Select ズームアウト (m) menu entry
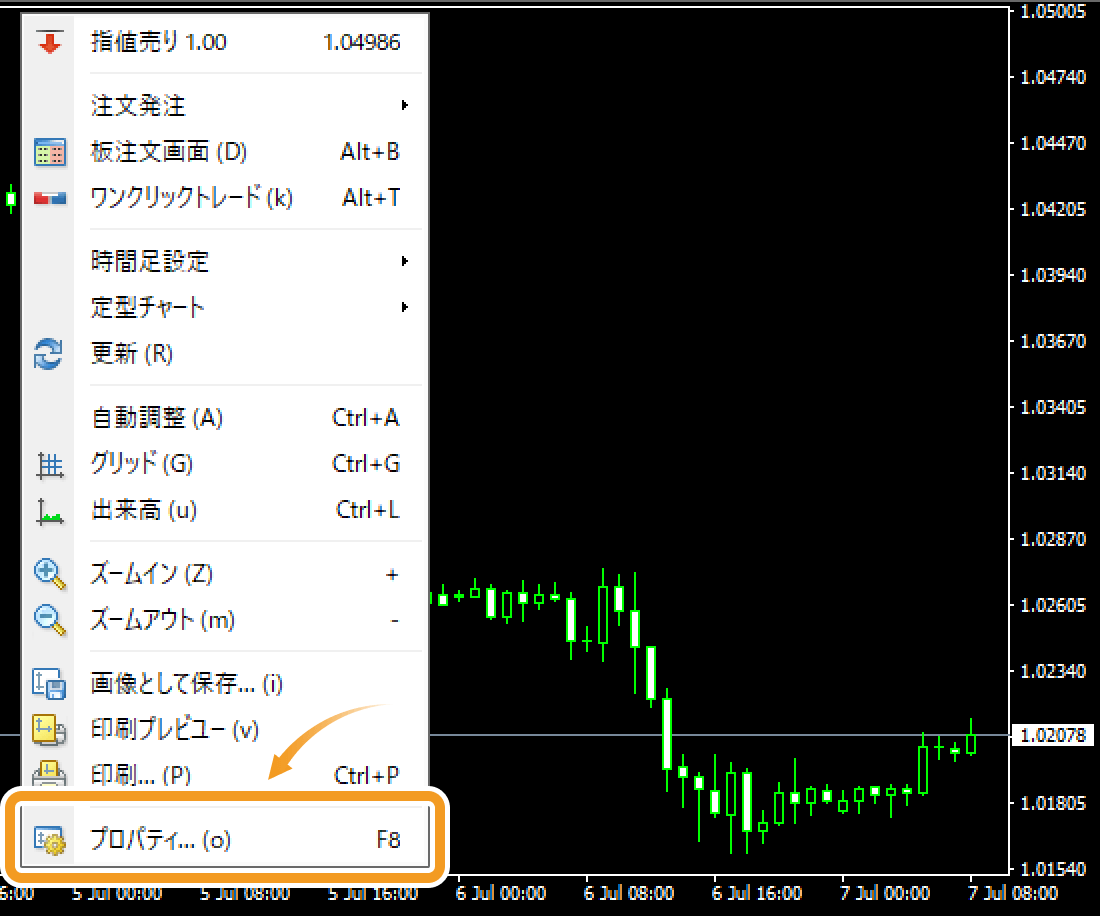The image size is (1100, 916). pyautogui.click(x=224, y=621)
